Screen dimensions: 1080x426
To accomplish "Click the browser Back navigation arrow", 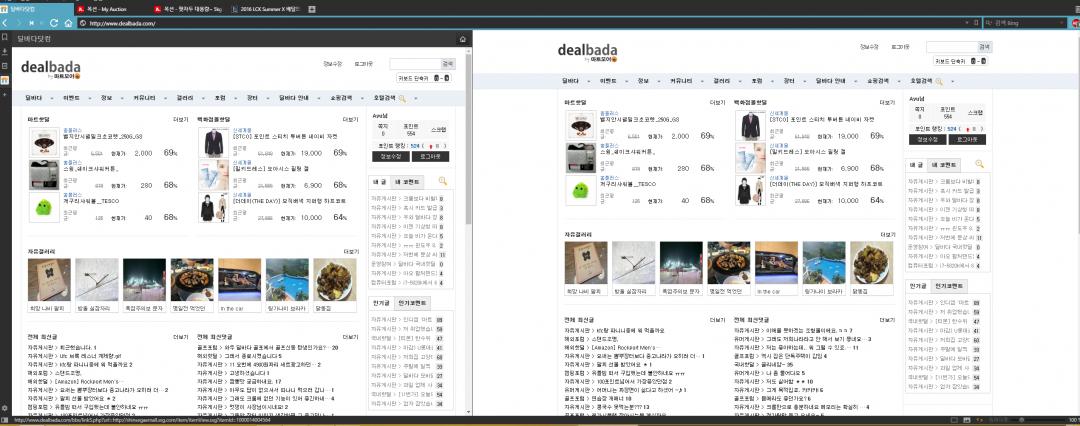I will [7, 22].
